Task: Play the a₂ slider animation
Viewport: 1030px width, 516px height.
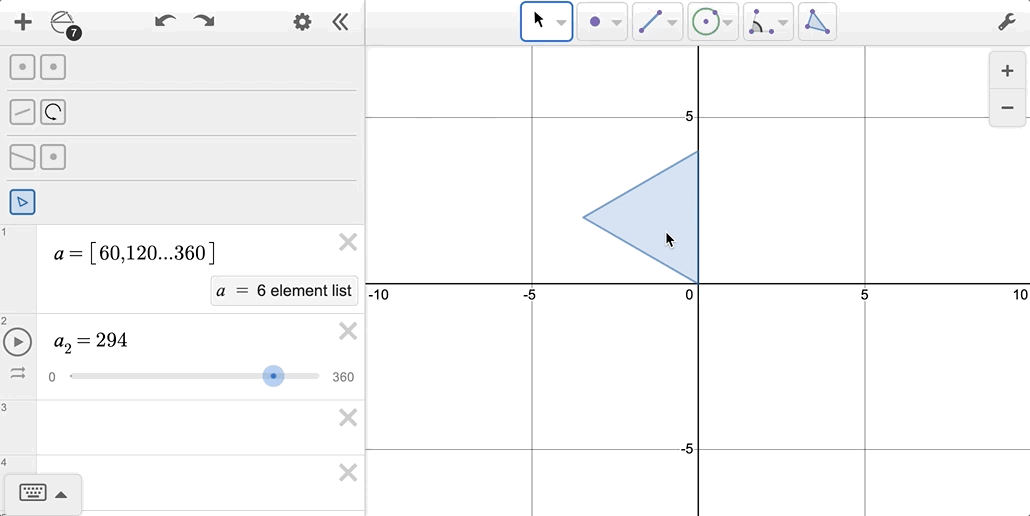Action: 18,342
